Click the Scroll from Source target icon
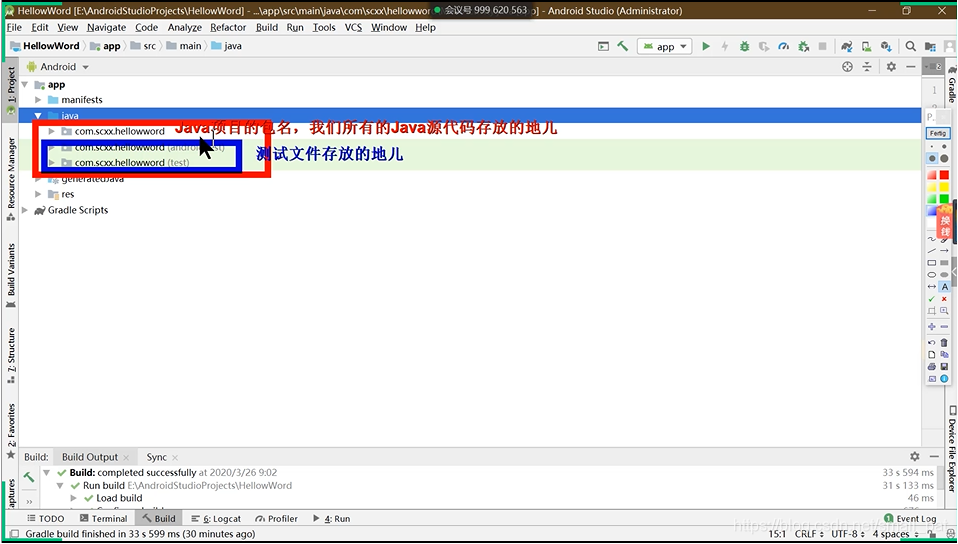This screenshot has height=544, width=958. point(847,67)
